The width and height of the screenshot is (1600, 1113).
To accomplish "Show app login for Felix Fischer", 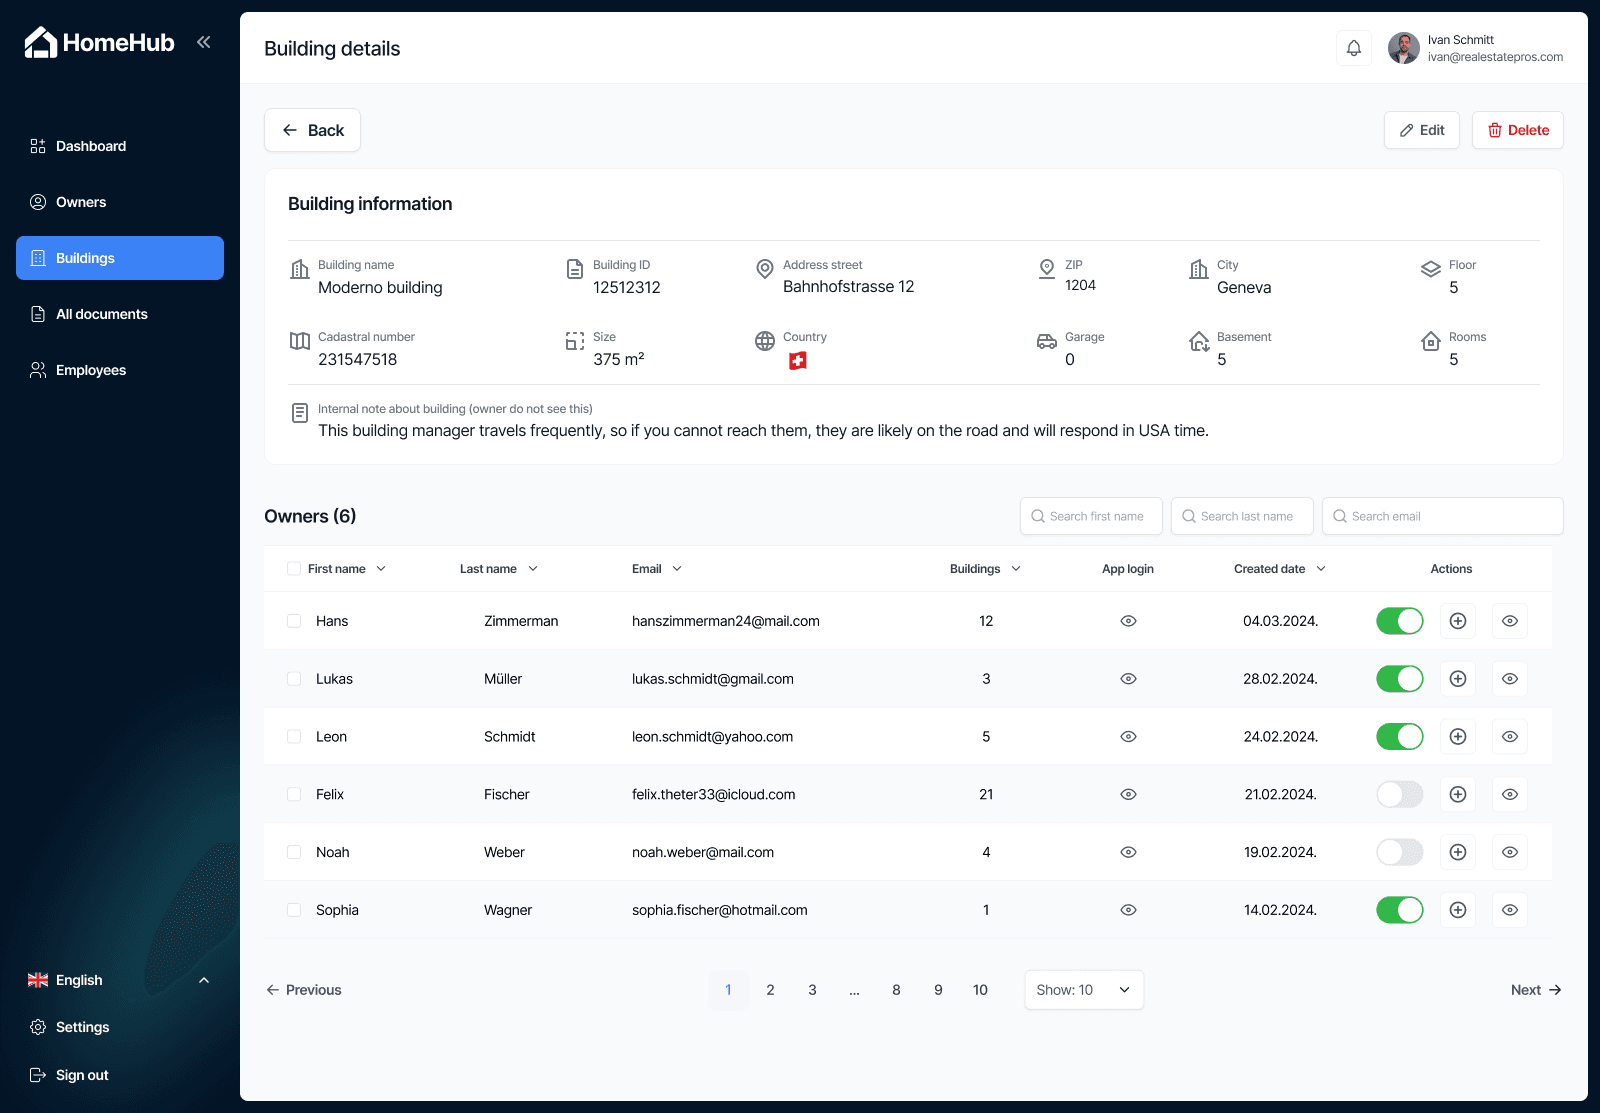I will 1128,795.
